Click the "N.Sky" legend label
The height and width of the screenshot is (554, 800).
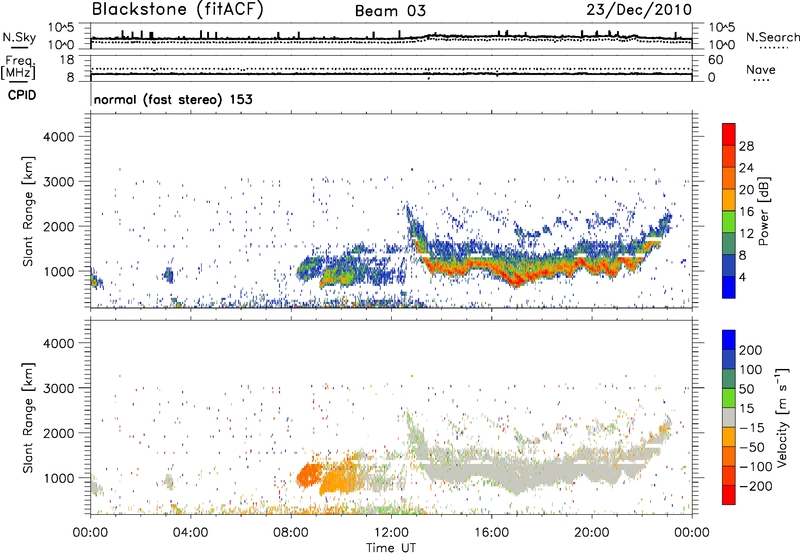19,37
